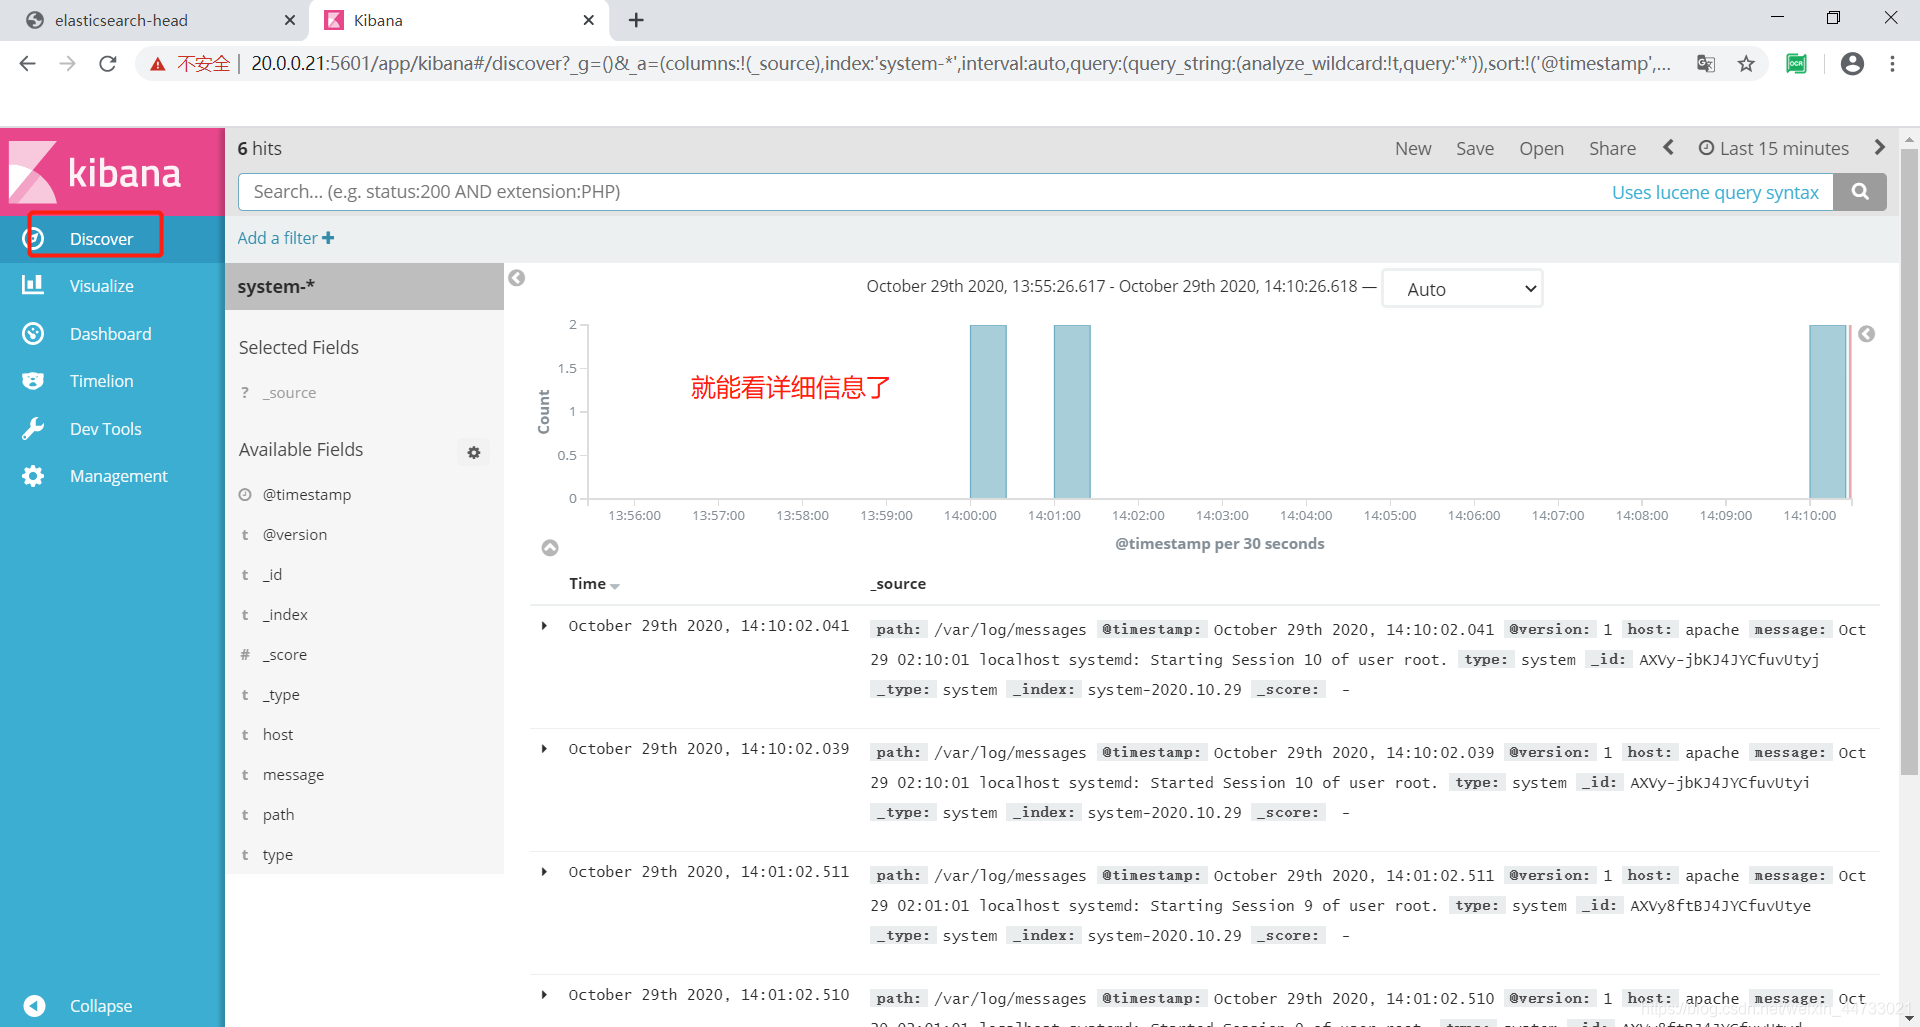This screenshot has height=1027, width=1920.
Task: Open a new browser tab
Action: coord(636,20)
